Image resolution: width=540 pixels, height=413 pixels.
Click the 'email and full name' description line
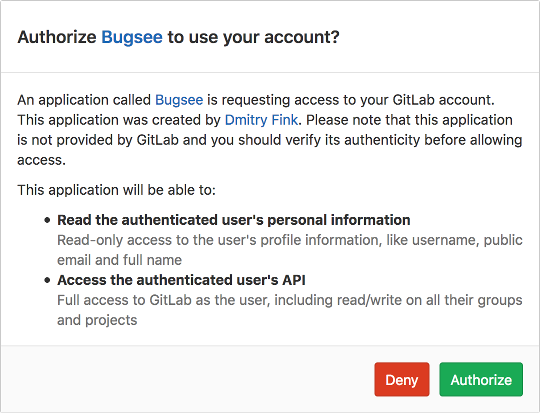119,260
